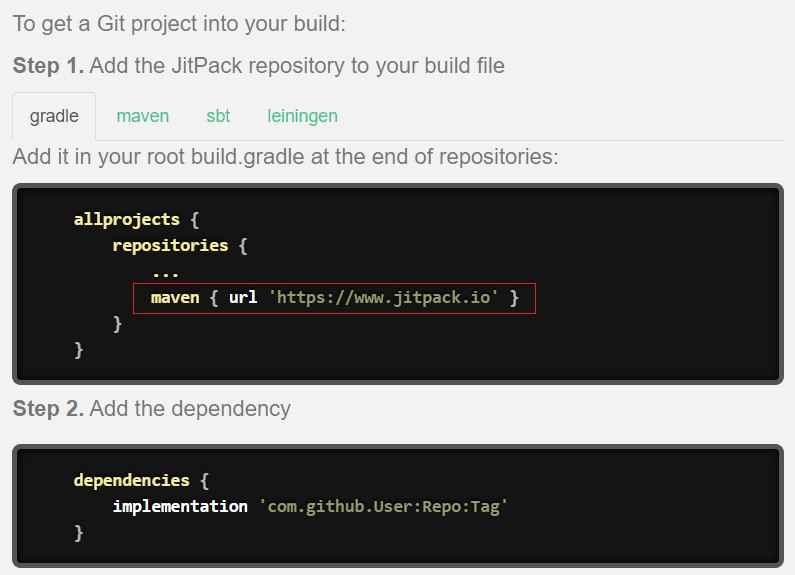The width and height of the screenshot is (795, 575).
Task: Click the 'Step 1.' heading text
Action: 48,65
